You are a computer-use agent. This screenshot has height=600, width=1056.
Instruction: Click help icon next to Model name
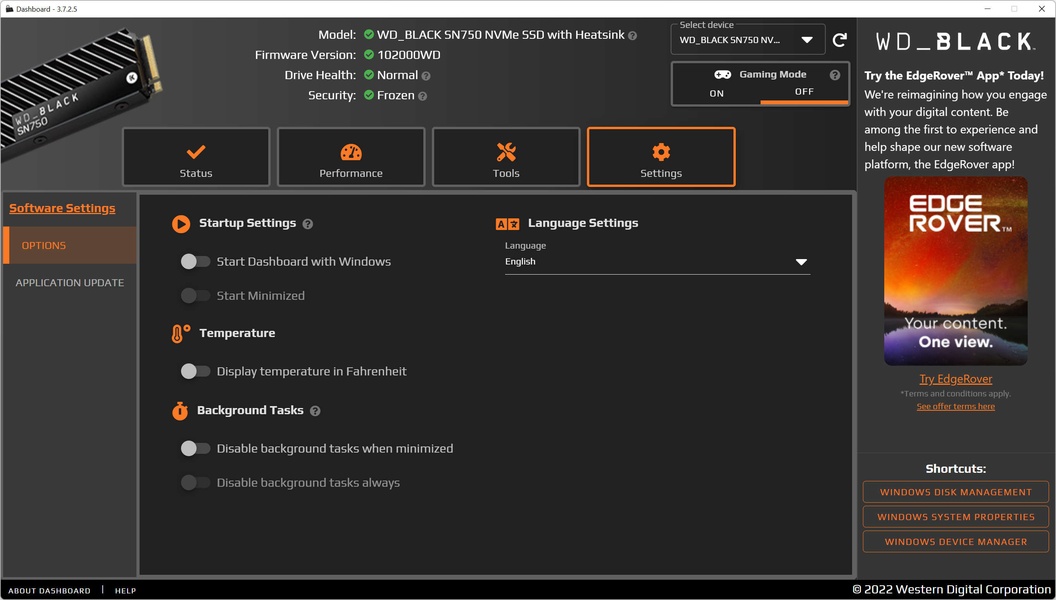pyautogui.click(x=632, y=36)
